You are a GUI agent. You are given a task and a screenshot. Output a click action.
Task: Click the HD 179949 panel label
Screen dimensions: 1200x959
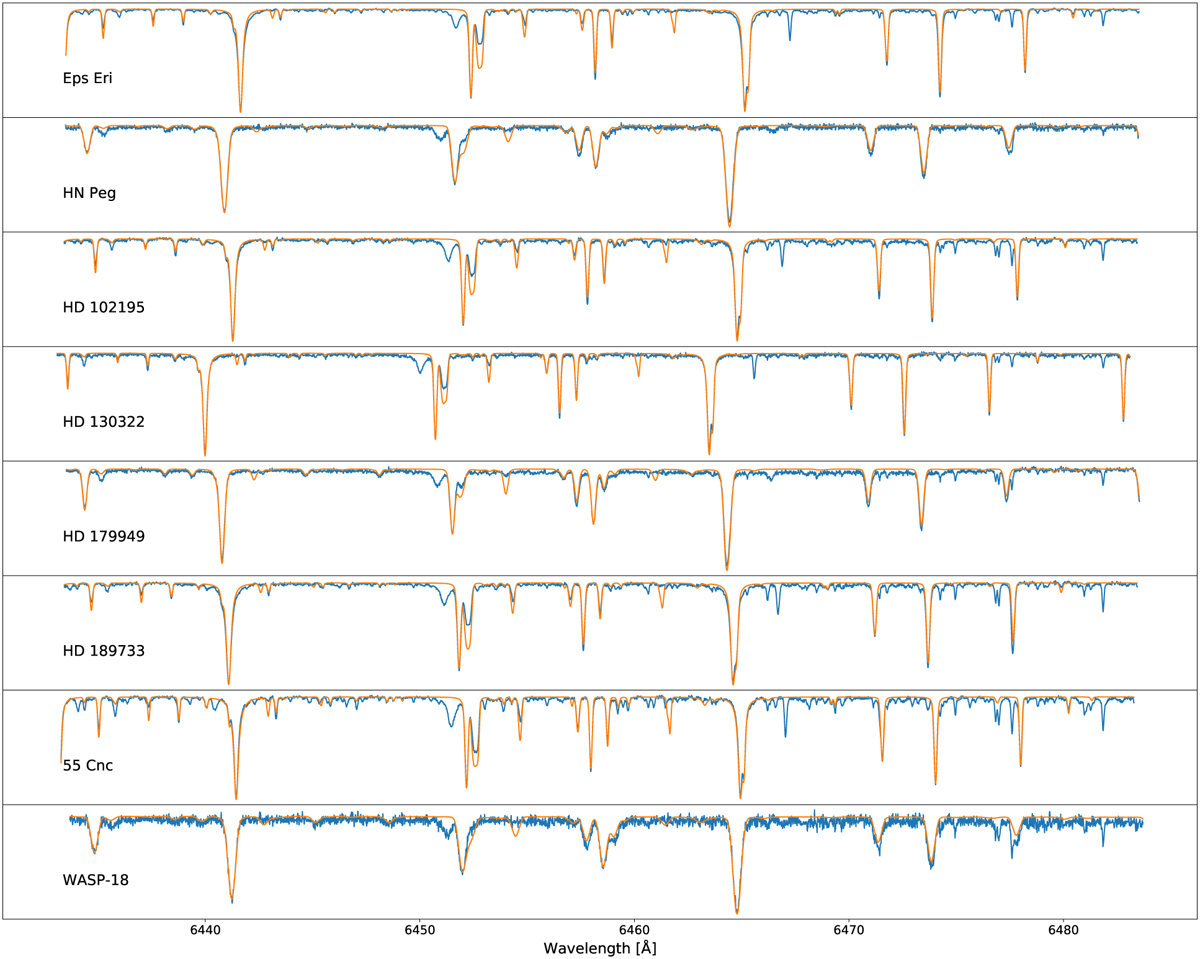104,536
